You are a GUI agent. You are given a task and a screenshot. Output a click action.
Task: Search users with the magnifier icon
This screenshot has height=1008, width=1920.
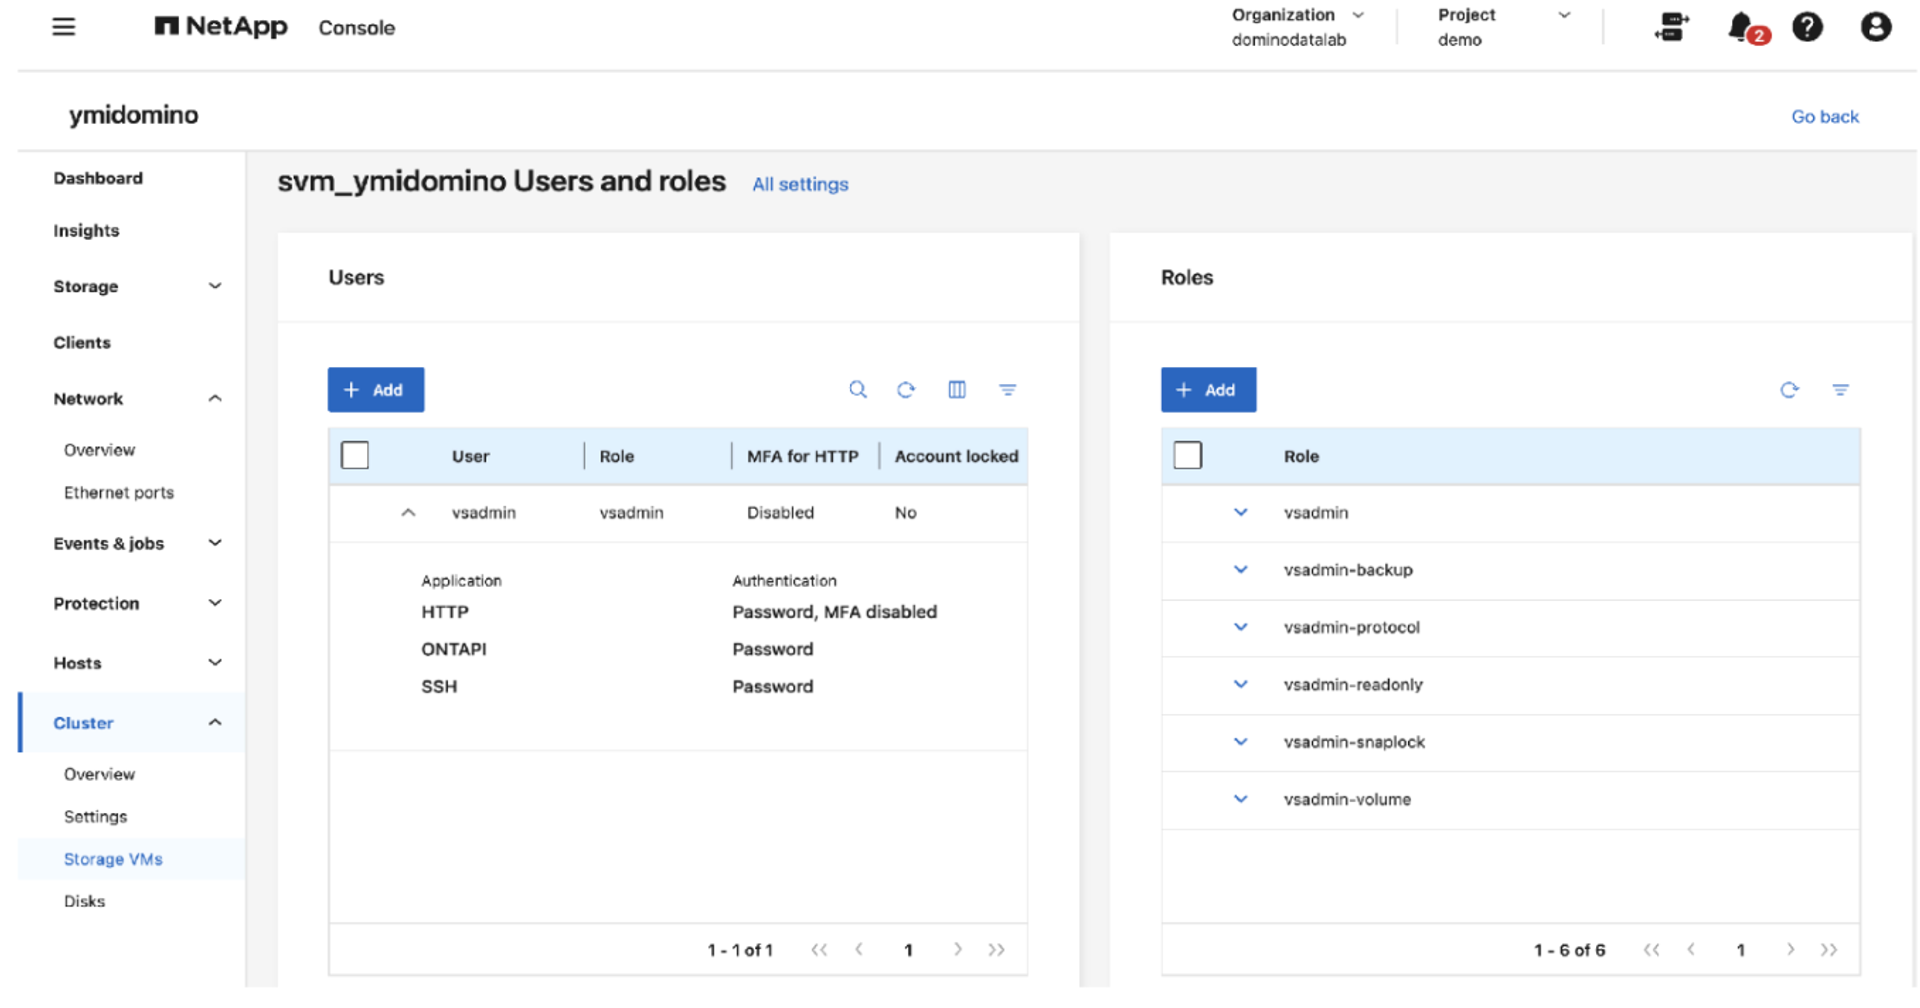(x=858, y=390)
